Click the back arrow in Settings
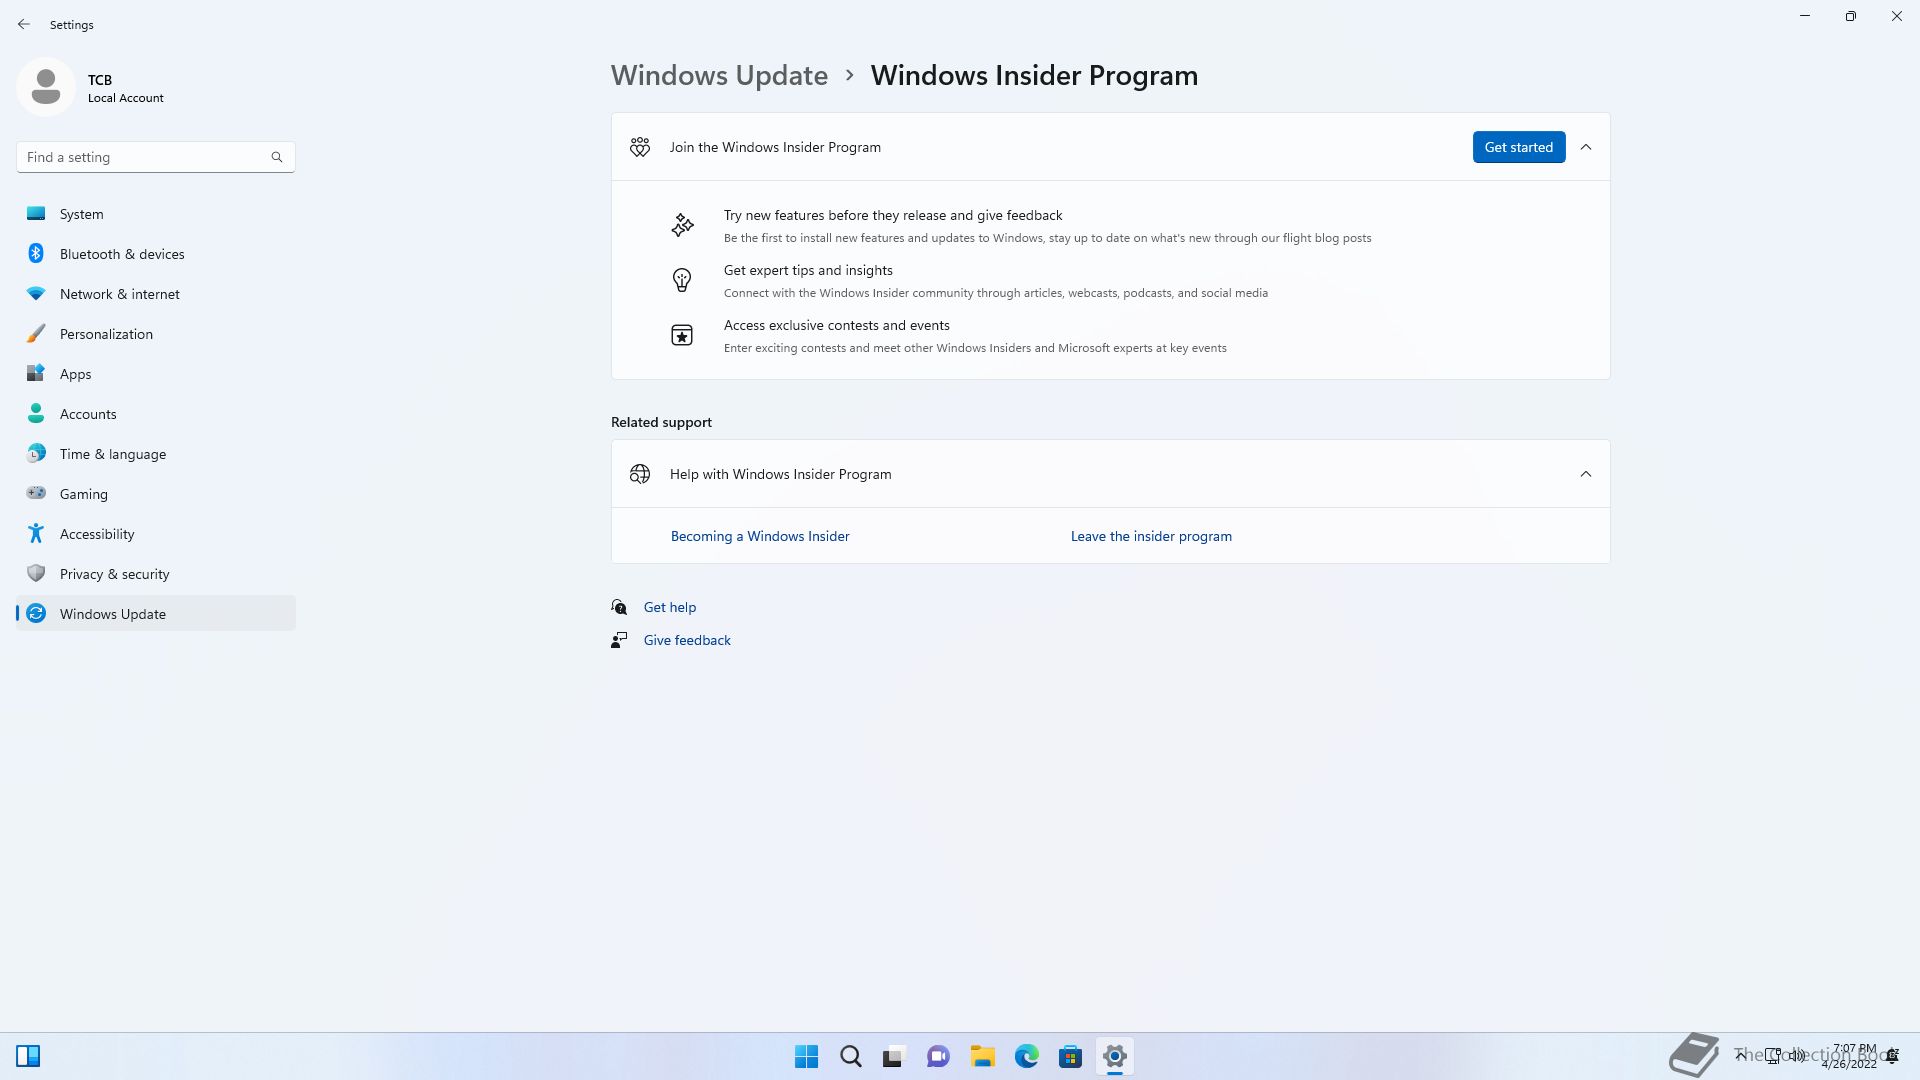This screenshot has width=1920, height=1080. [x=24, y=24]
